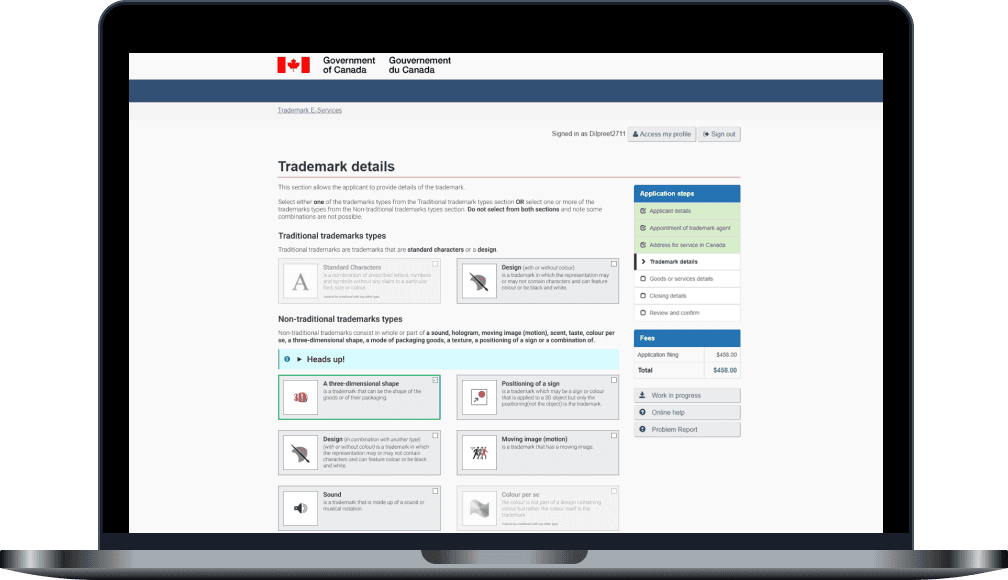Click the Canada flag logo
Image resolution: width=1008 pixels, height=580 pixels.
[x=293, y=65]
